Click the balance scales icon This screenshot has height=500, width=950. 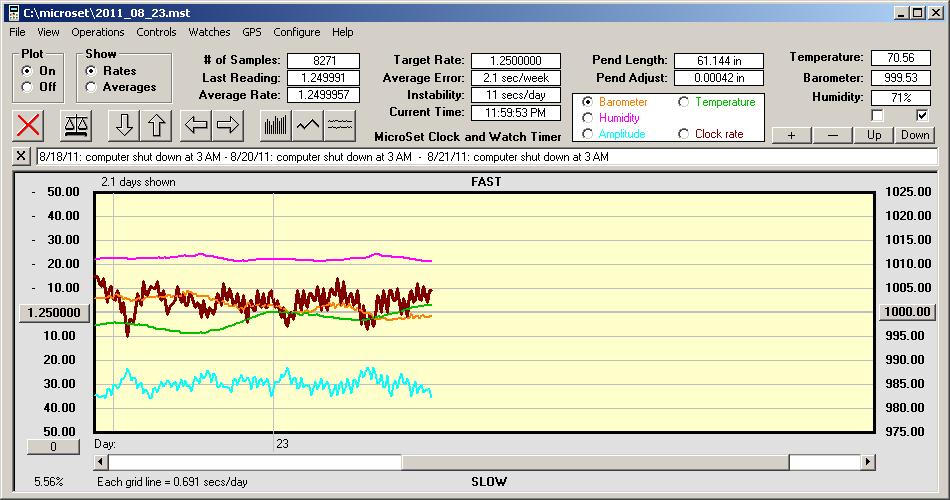76,125
